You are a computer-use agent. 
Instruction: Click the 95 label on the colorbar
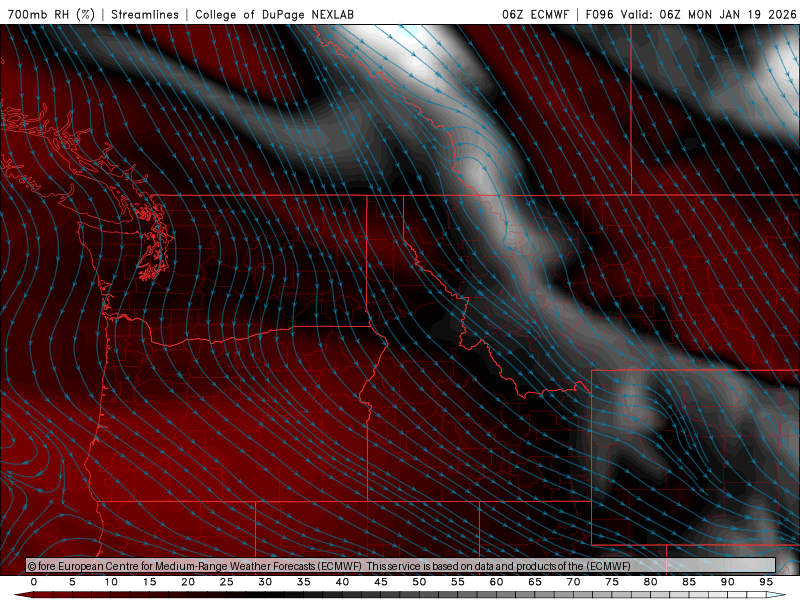coord(766,582)
